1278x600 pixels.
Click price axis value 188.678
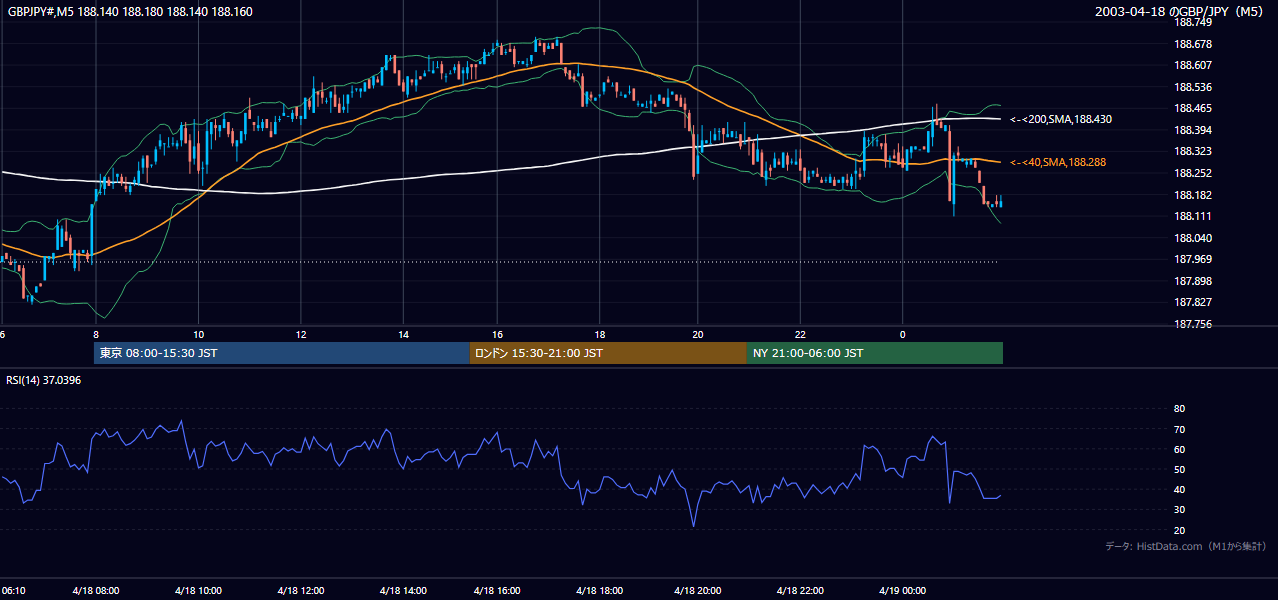[1192, 44]
